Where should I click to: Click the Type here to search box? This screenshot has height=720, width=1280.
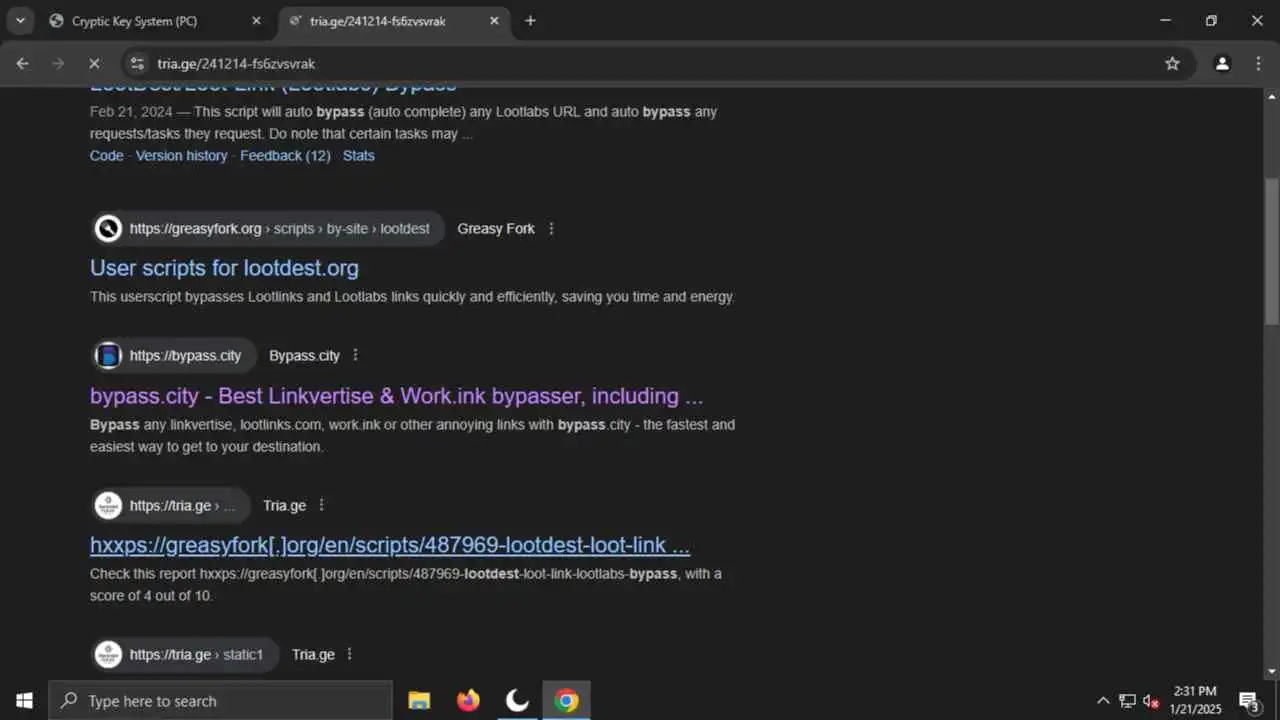click(220, 701)
